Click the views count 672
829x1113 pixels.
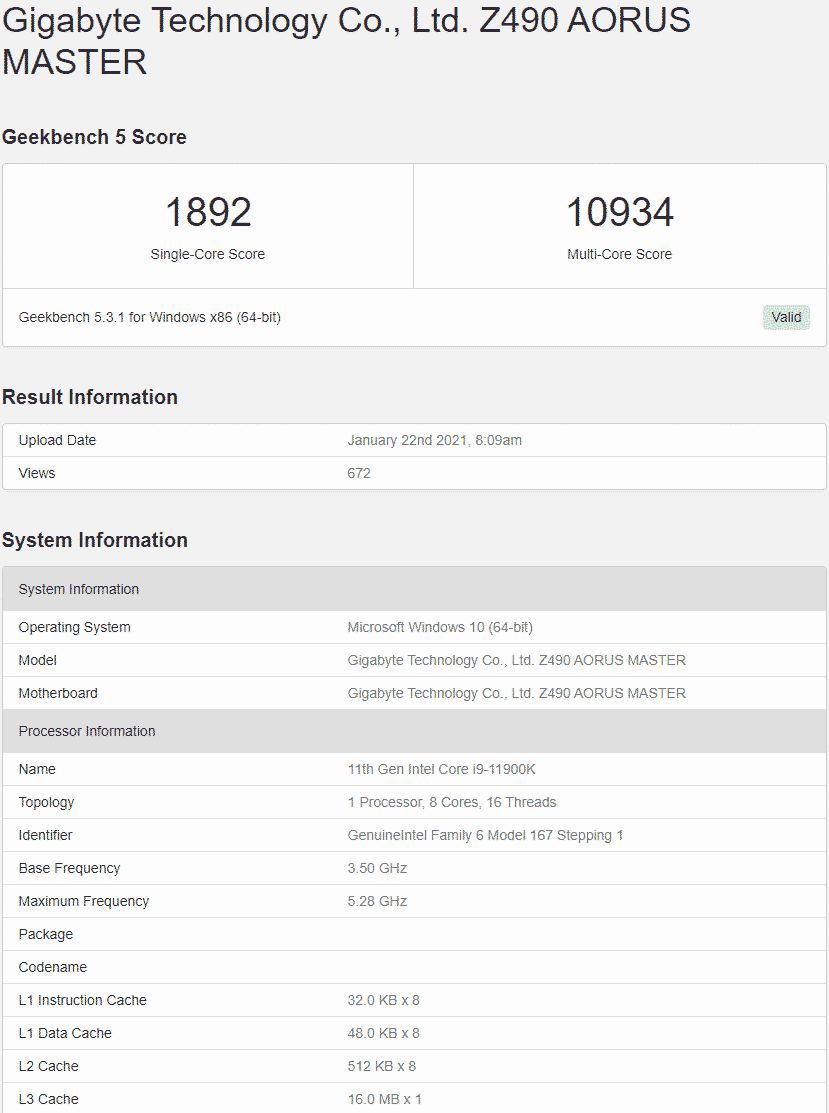pyautogui.click(x=359, y=473)
